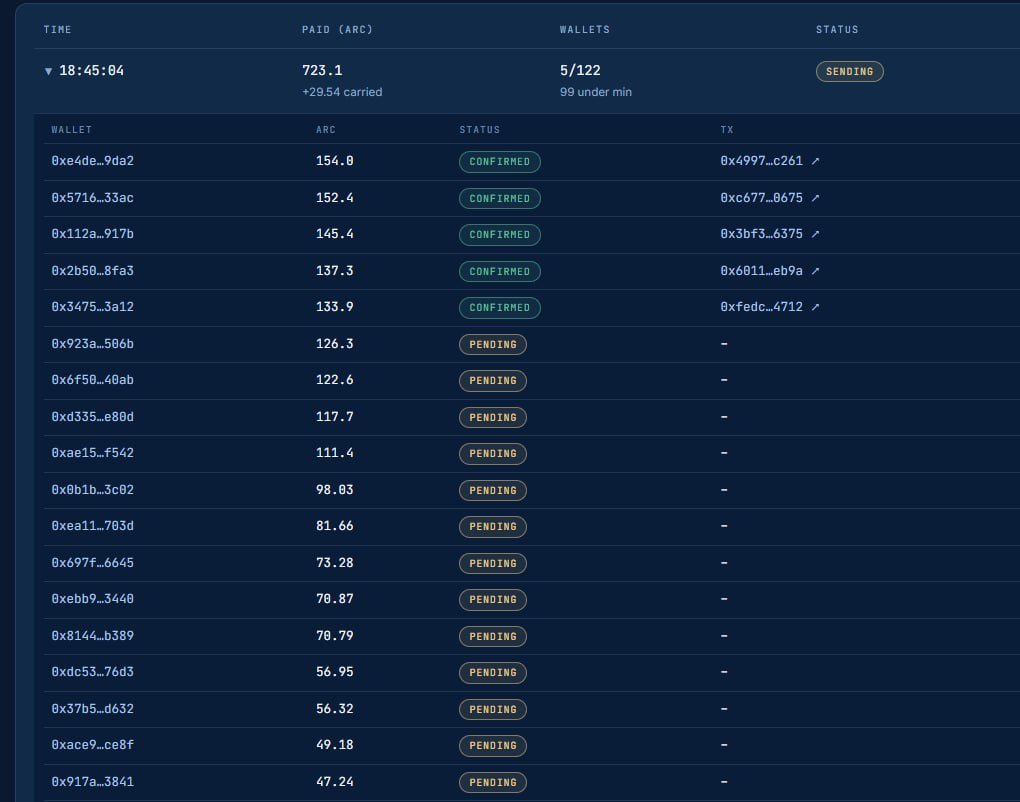Select wallet address 0xdc53…76d3
The height and width of the screenshot is (802, 1020).
[x=92, y=672]
